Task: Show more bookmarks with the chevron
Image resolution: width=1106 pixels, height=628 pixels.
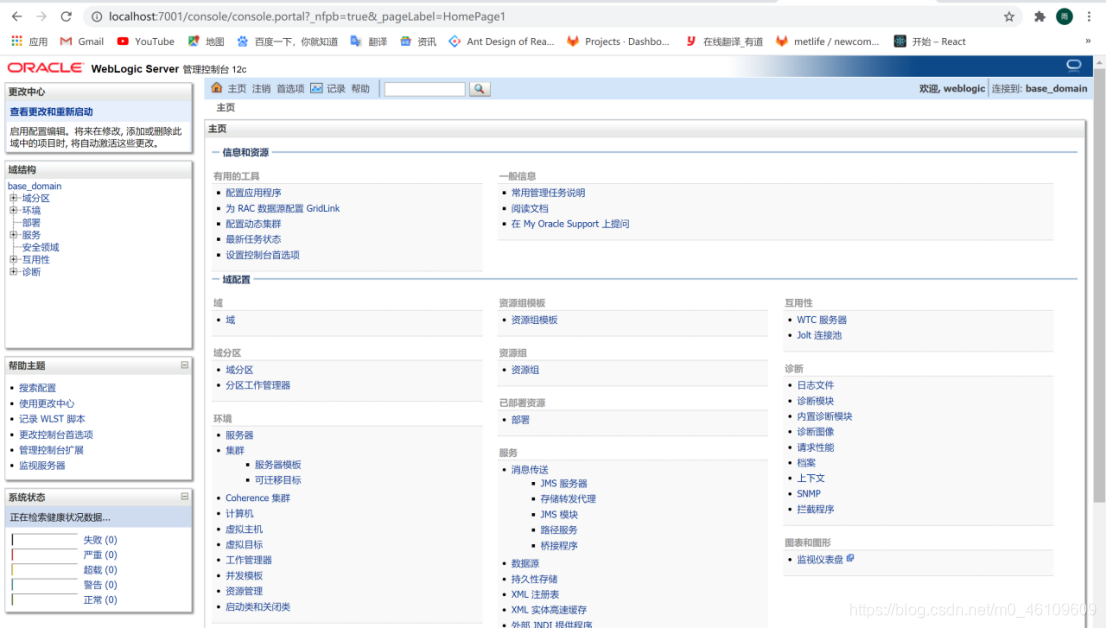Action: click(1088, 42)
